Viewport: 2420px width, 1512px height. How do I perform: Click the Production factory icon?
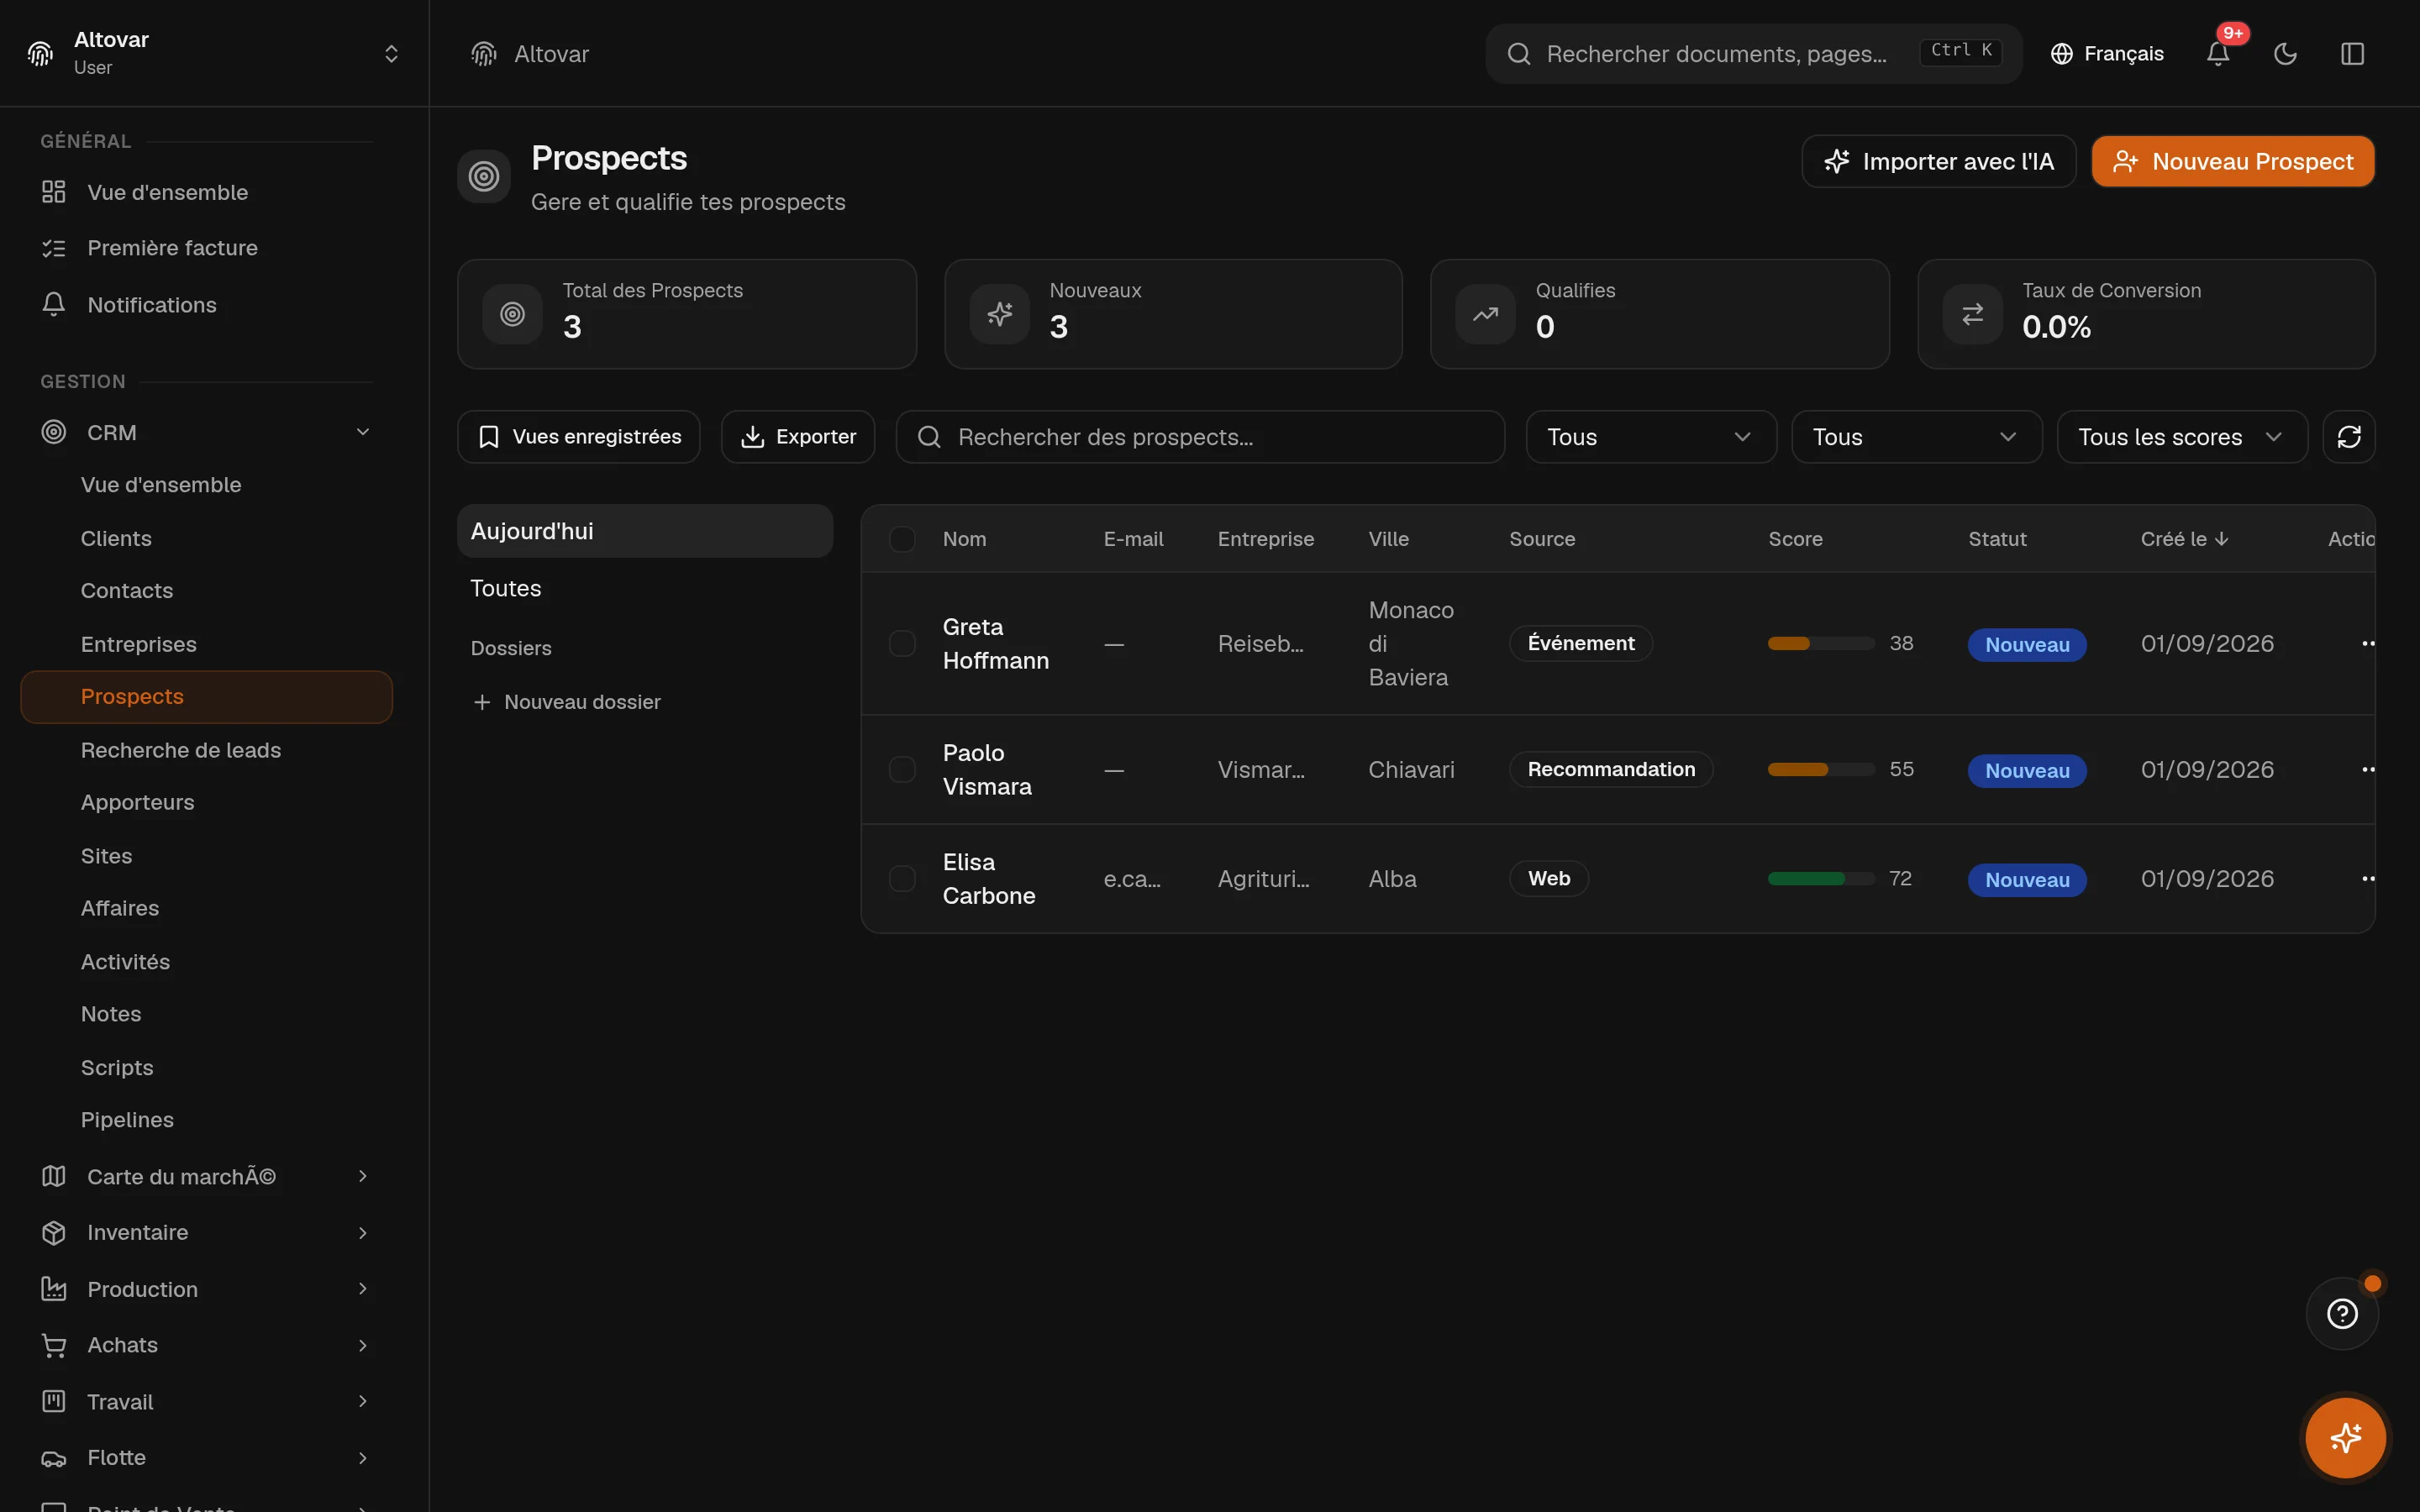tap(54, 1289)
